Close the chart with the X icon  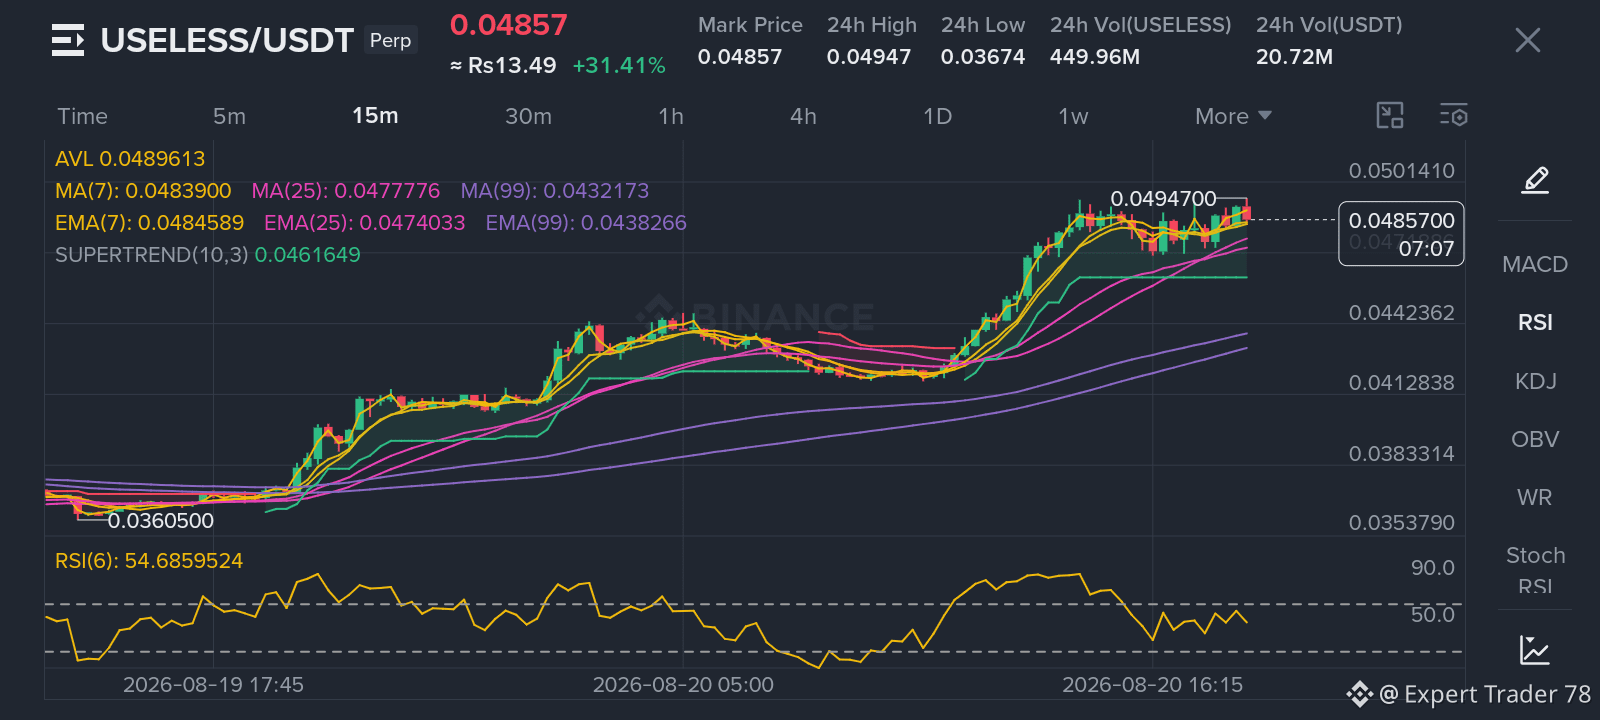(1528, 40)
